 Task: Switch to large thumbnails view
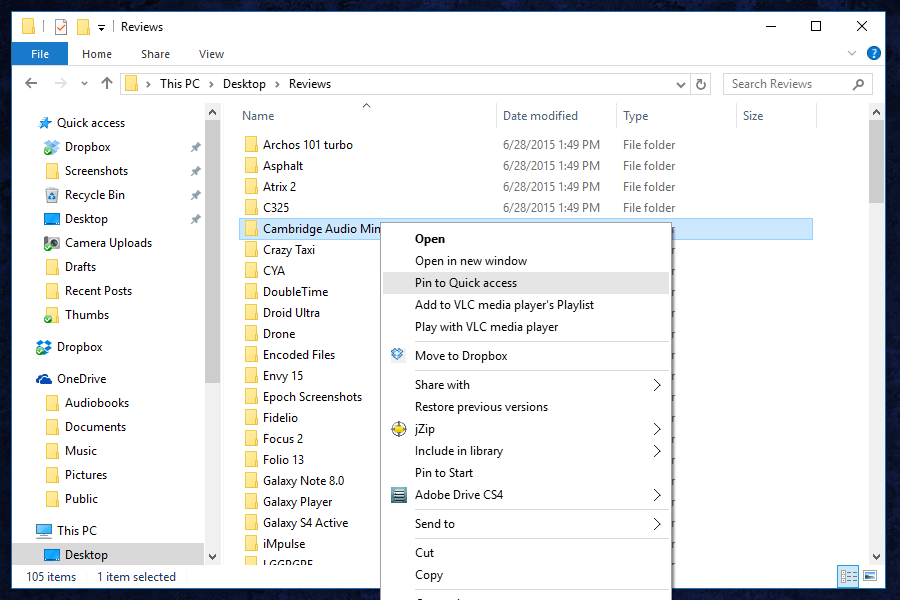click(x=871, y=576)
